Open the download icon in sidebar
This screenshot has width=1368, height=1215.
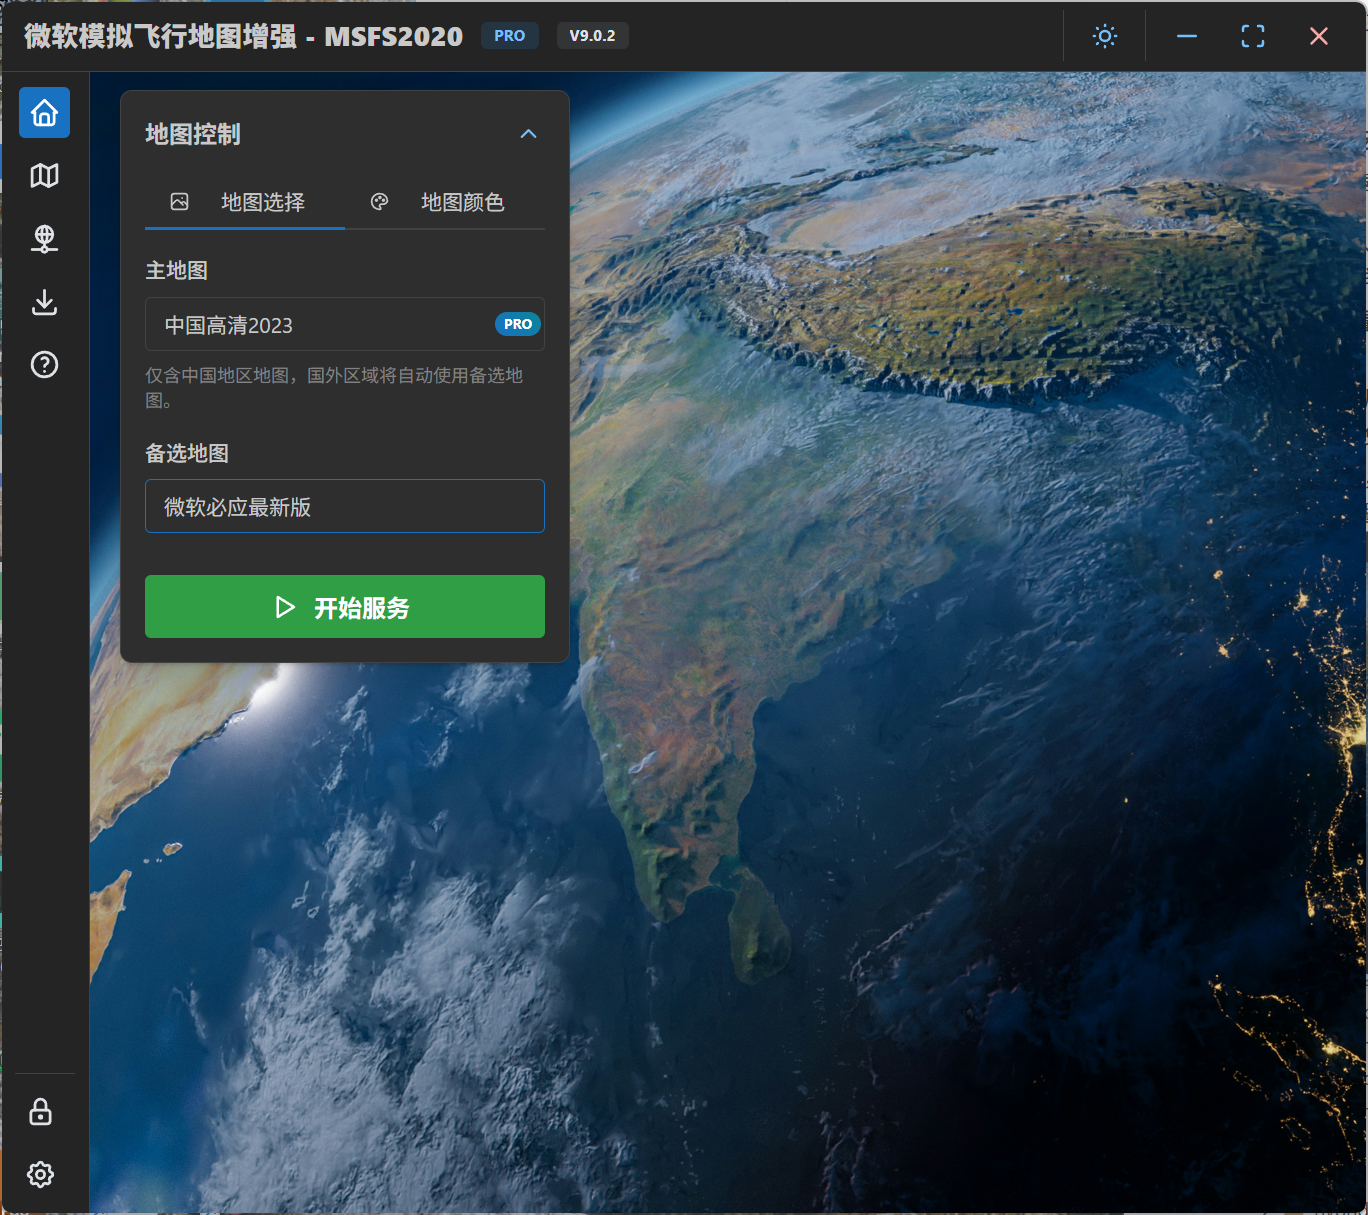pos(44,302)
